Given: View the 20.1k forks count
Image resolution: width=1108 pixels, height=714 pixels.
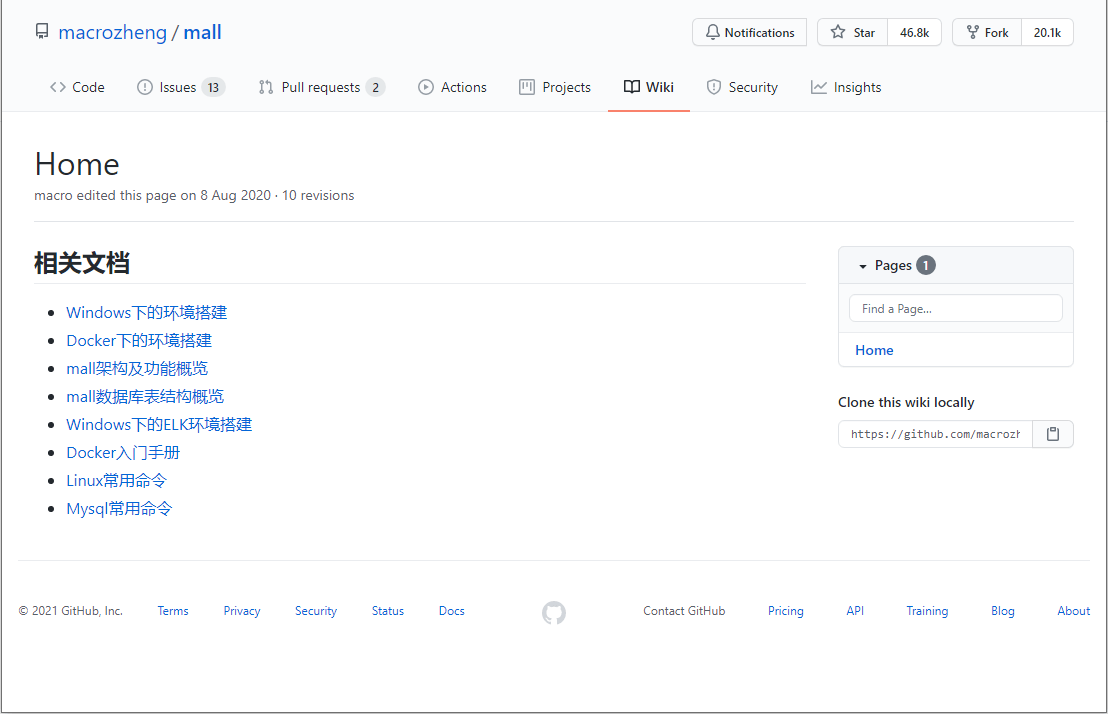Looking at the screenshot, I should click(x=1047, y=33).
